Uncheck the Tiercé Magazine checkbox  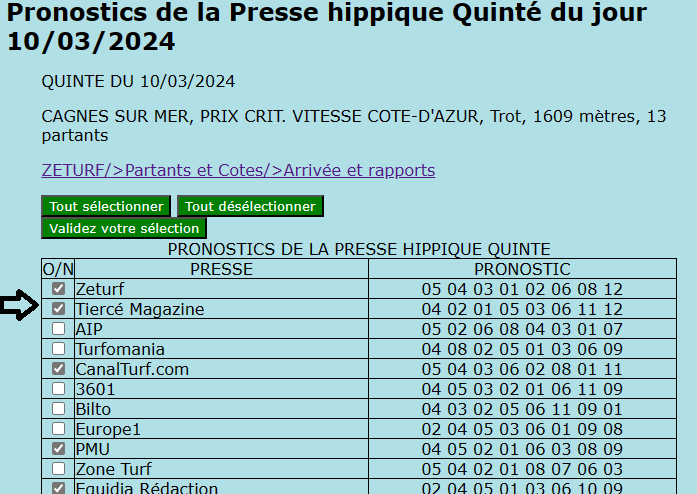[x=59, y=309]
